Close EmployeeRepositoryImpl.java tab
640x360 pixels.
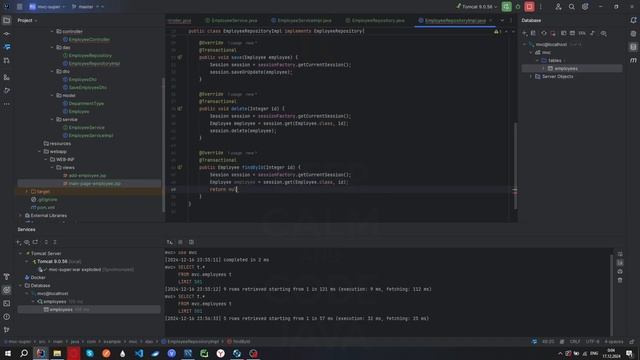tap(491, 20)
